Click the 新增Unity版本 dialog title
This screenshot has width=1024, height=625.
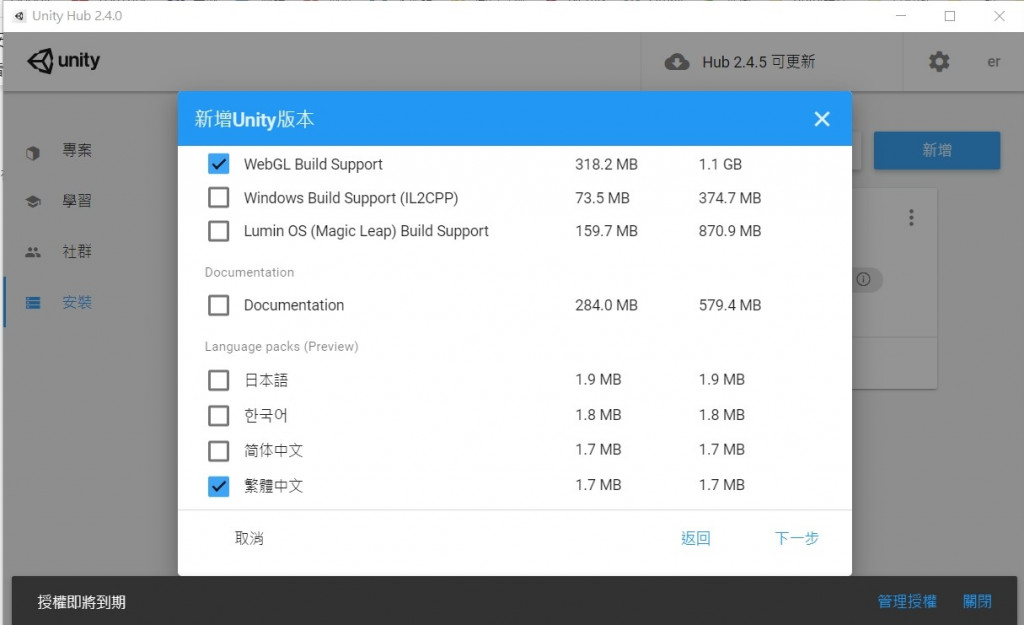coord(254,120)
